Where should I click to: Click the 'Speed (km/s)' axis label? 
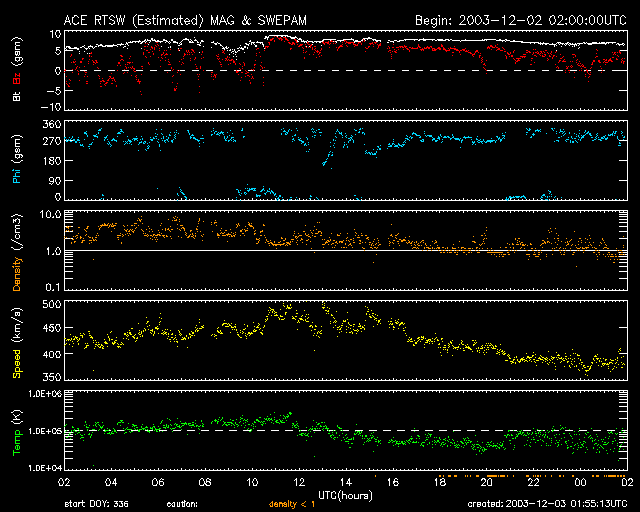[17, 343]
